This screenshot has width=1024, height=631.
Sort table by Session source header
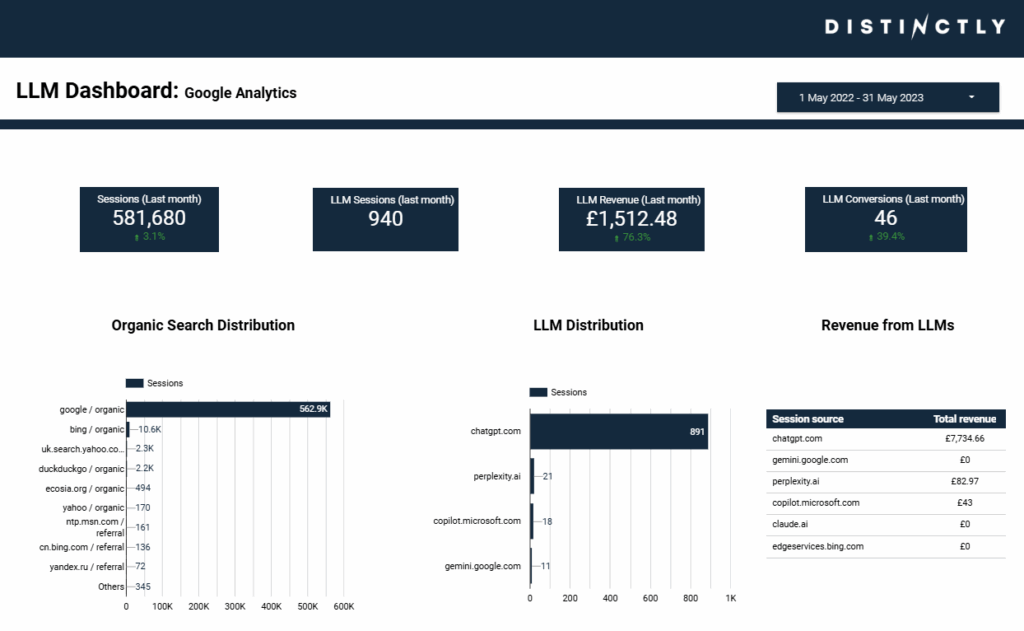click(808, 419)
